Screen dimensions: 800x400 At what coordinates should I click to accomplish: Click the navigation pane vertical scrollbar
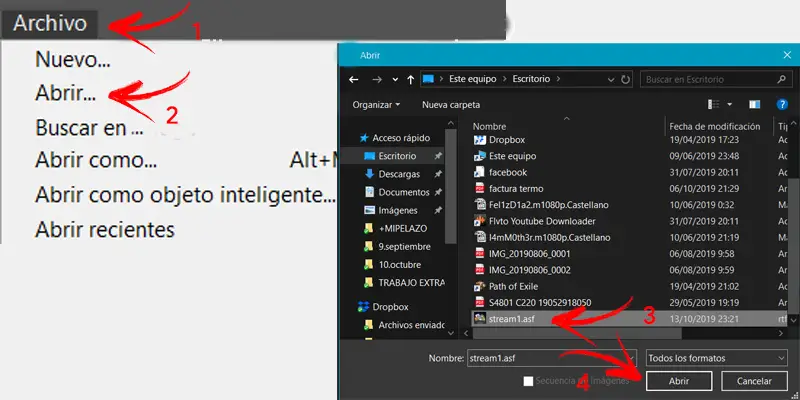451,186
